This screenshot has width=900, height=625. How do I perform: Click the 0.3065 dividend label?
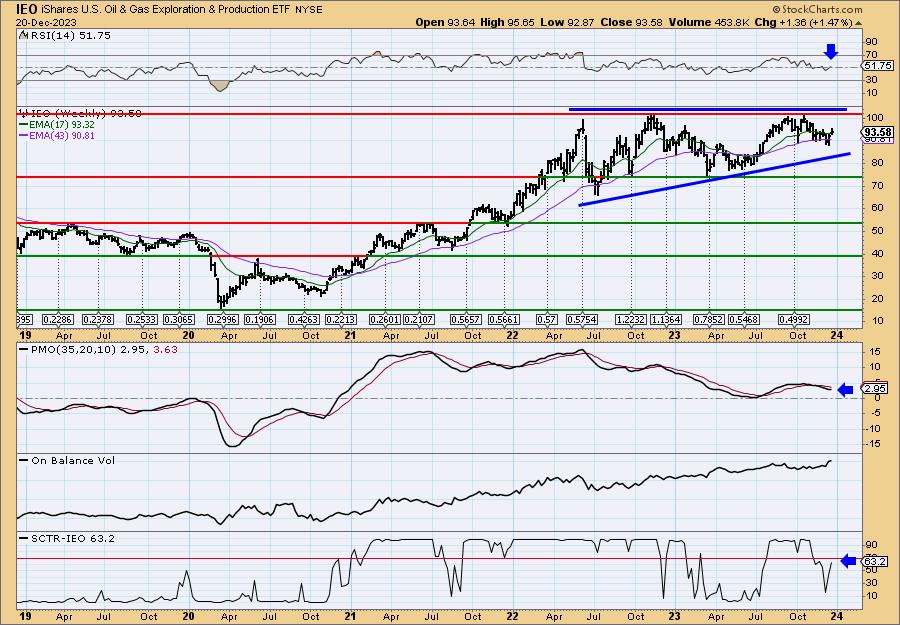[x=179, y=320]
